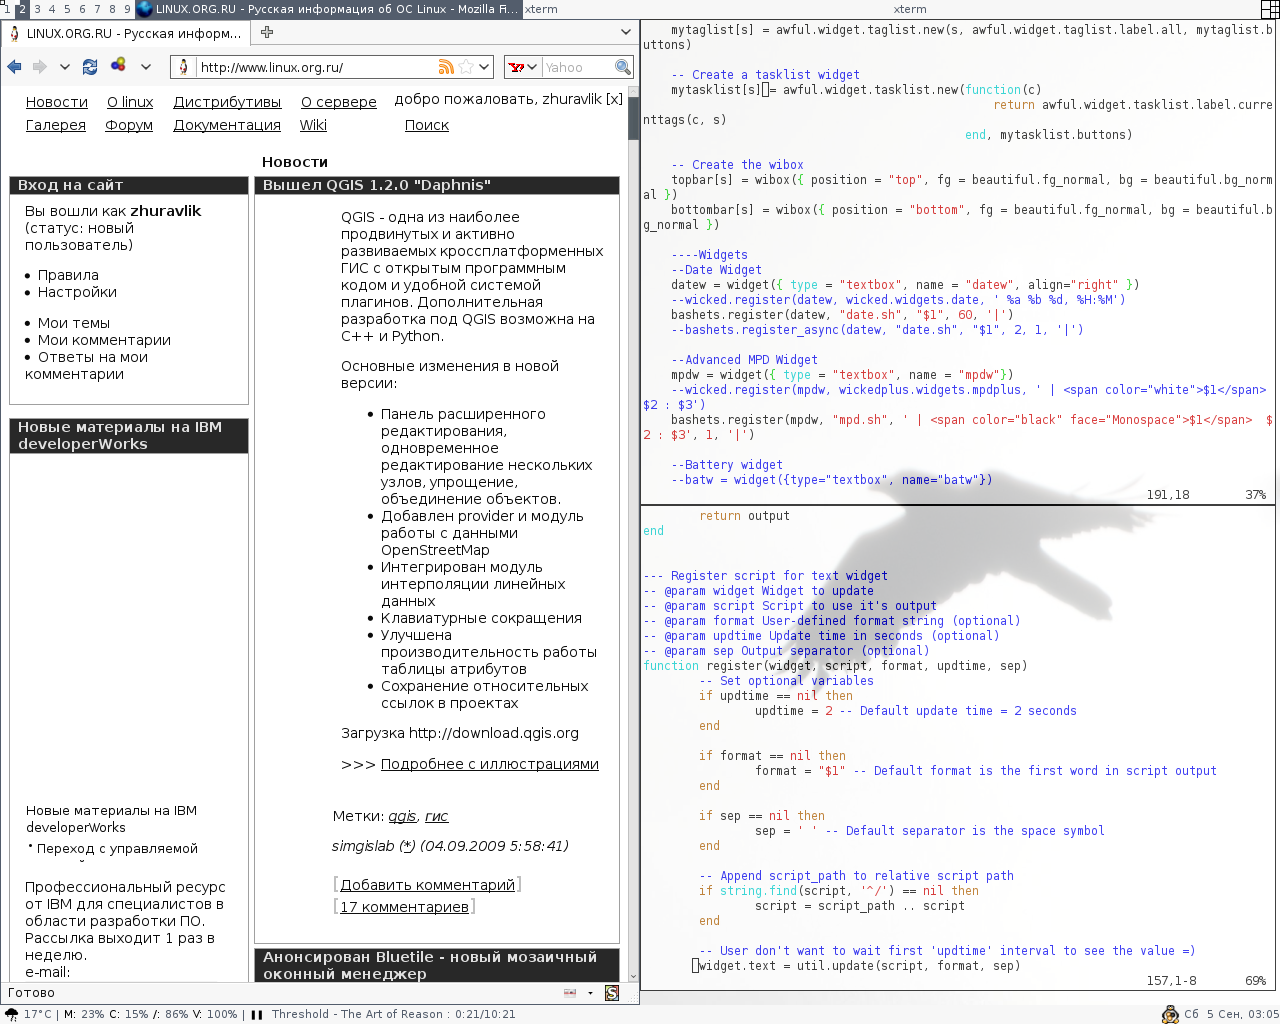Open the address bar history dropdown
Image resolution: width=1280 pixels, height=1024 pixels.
tap(484, 67)
